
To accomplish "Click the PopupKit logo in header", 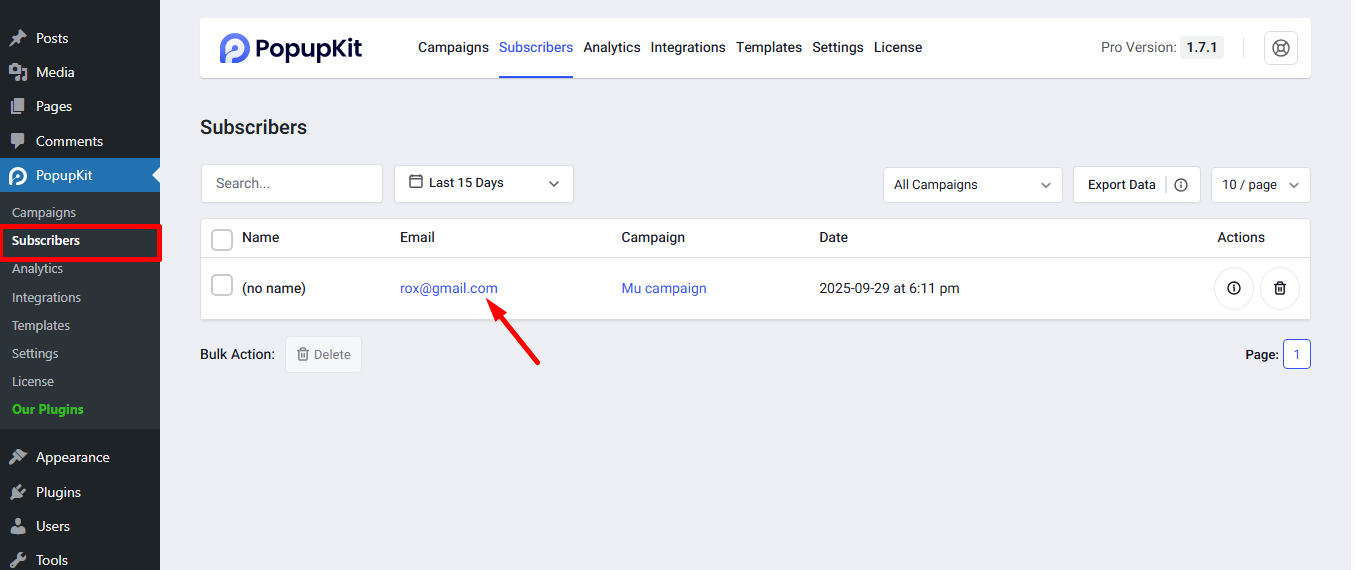I will (291, 48).
